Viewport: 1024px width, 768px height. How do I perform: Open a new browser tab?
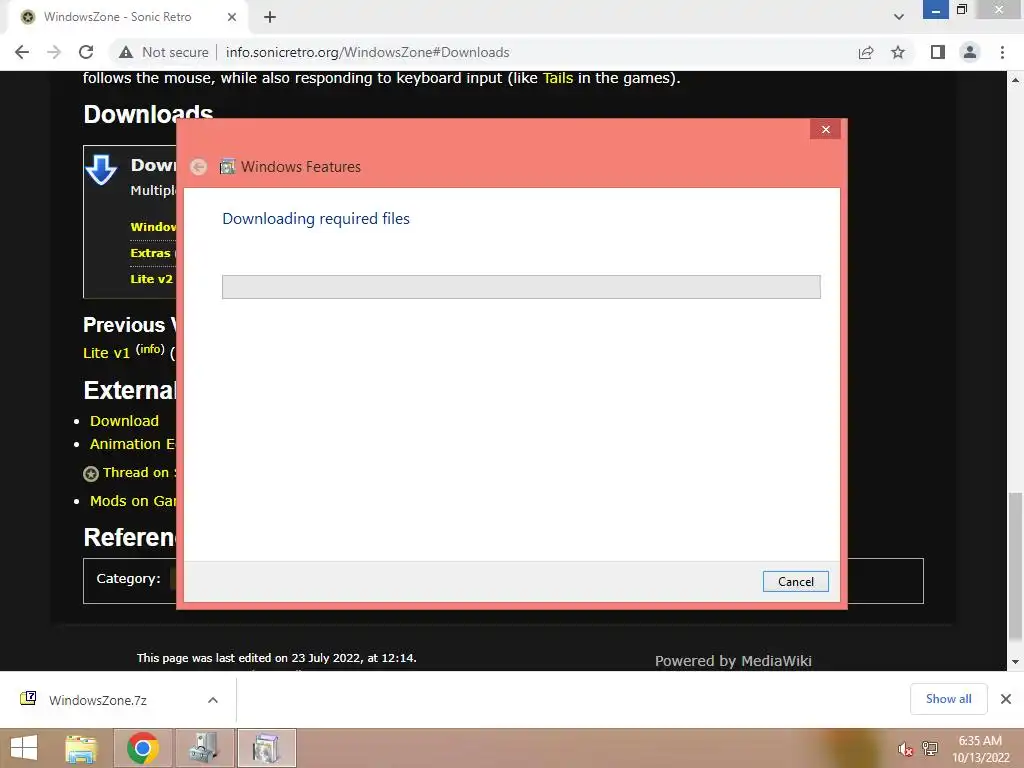point(270,17)
